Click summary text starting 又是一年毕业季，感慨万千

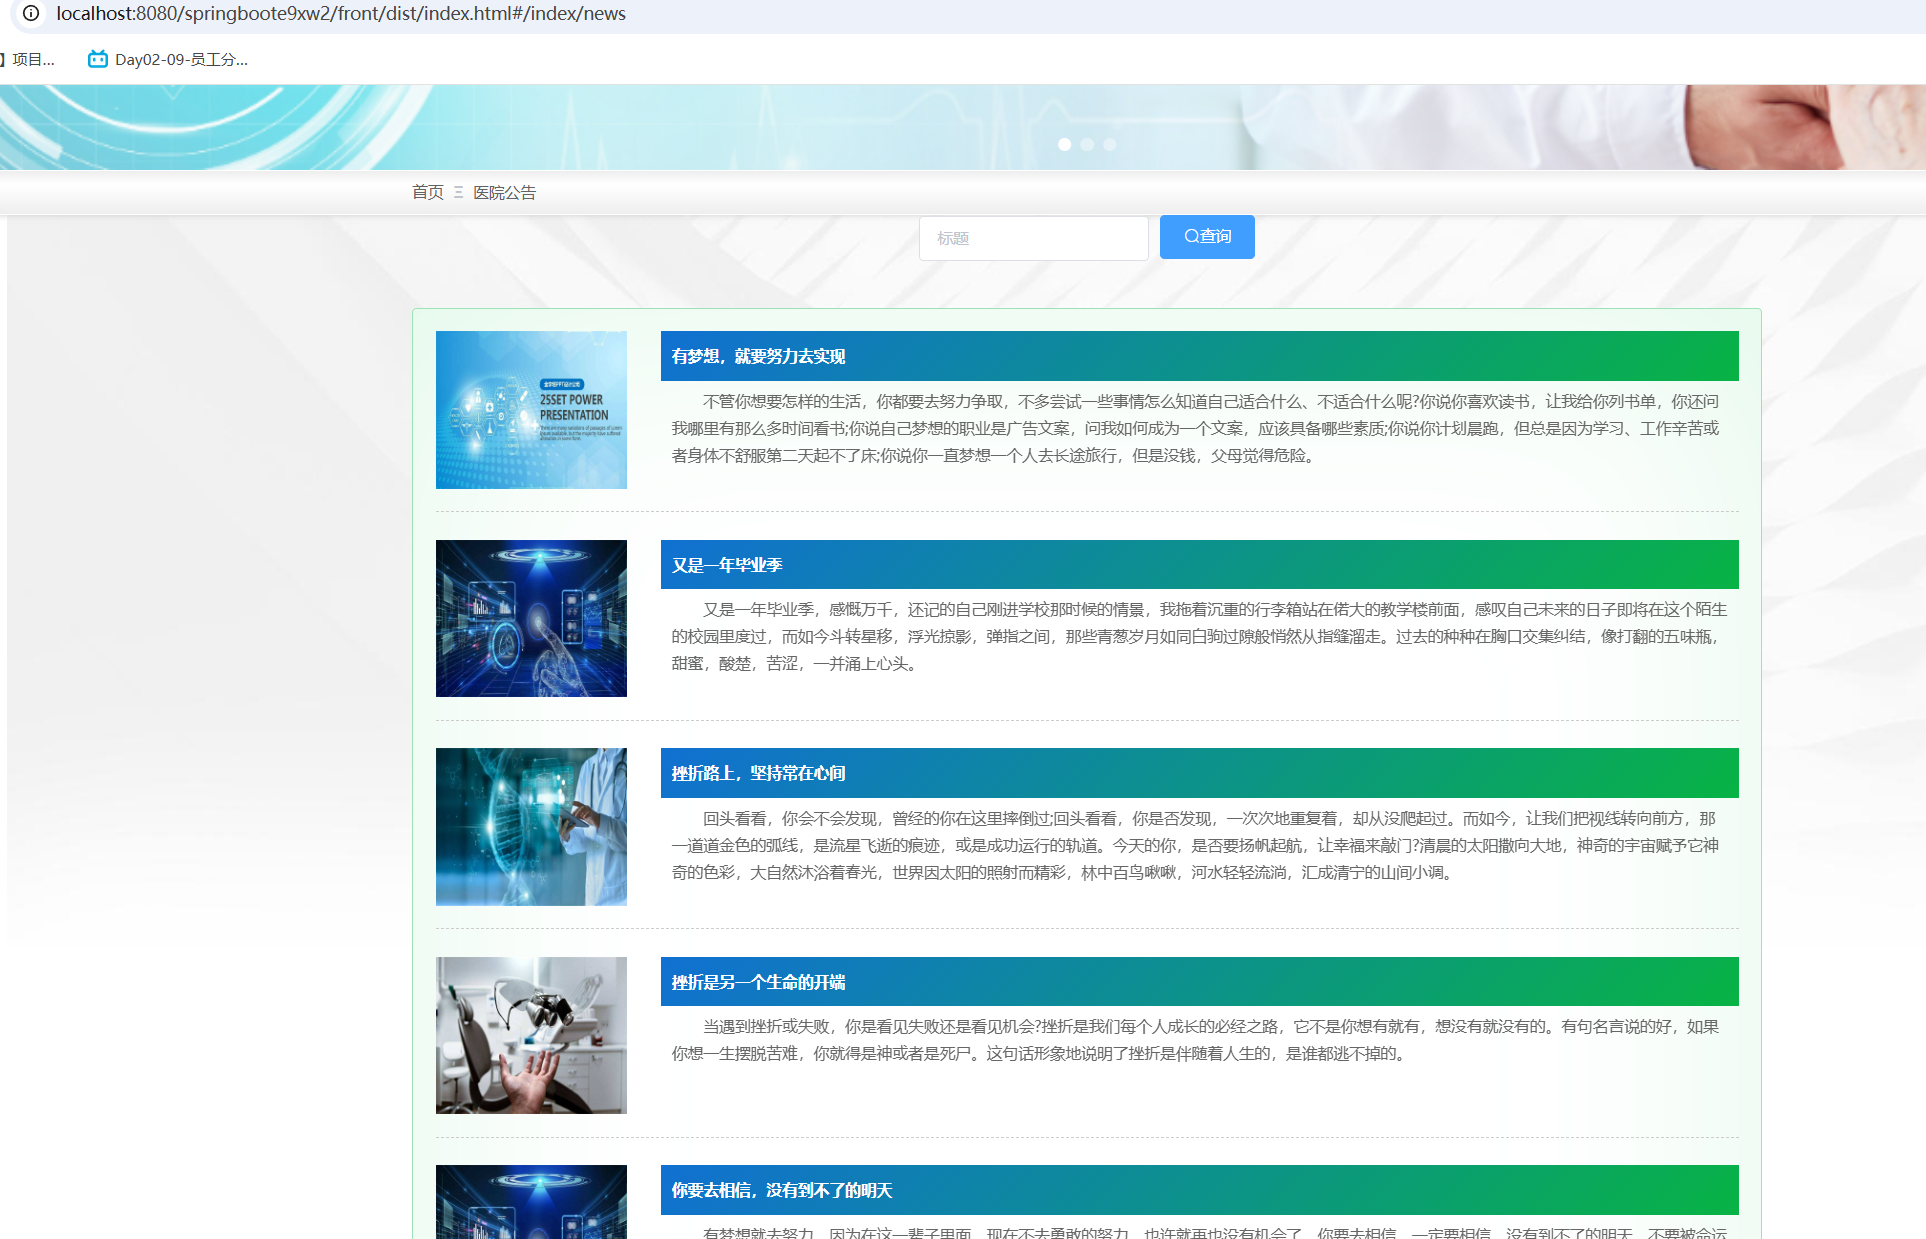(1199, 636)
